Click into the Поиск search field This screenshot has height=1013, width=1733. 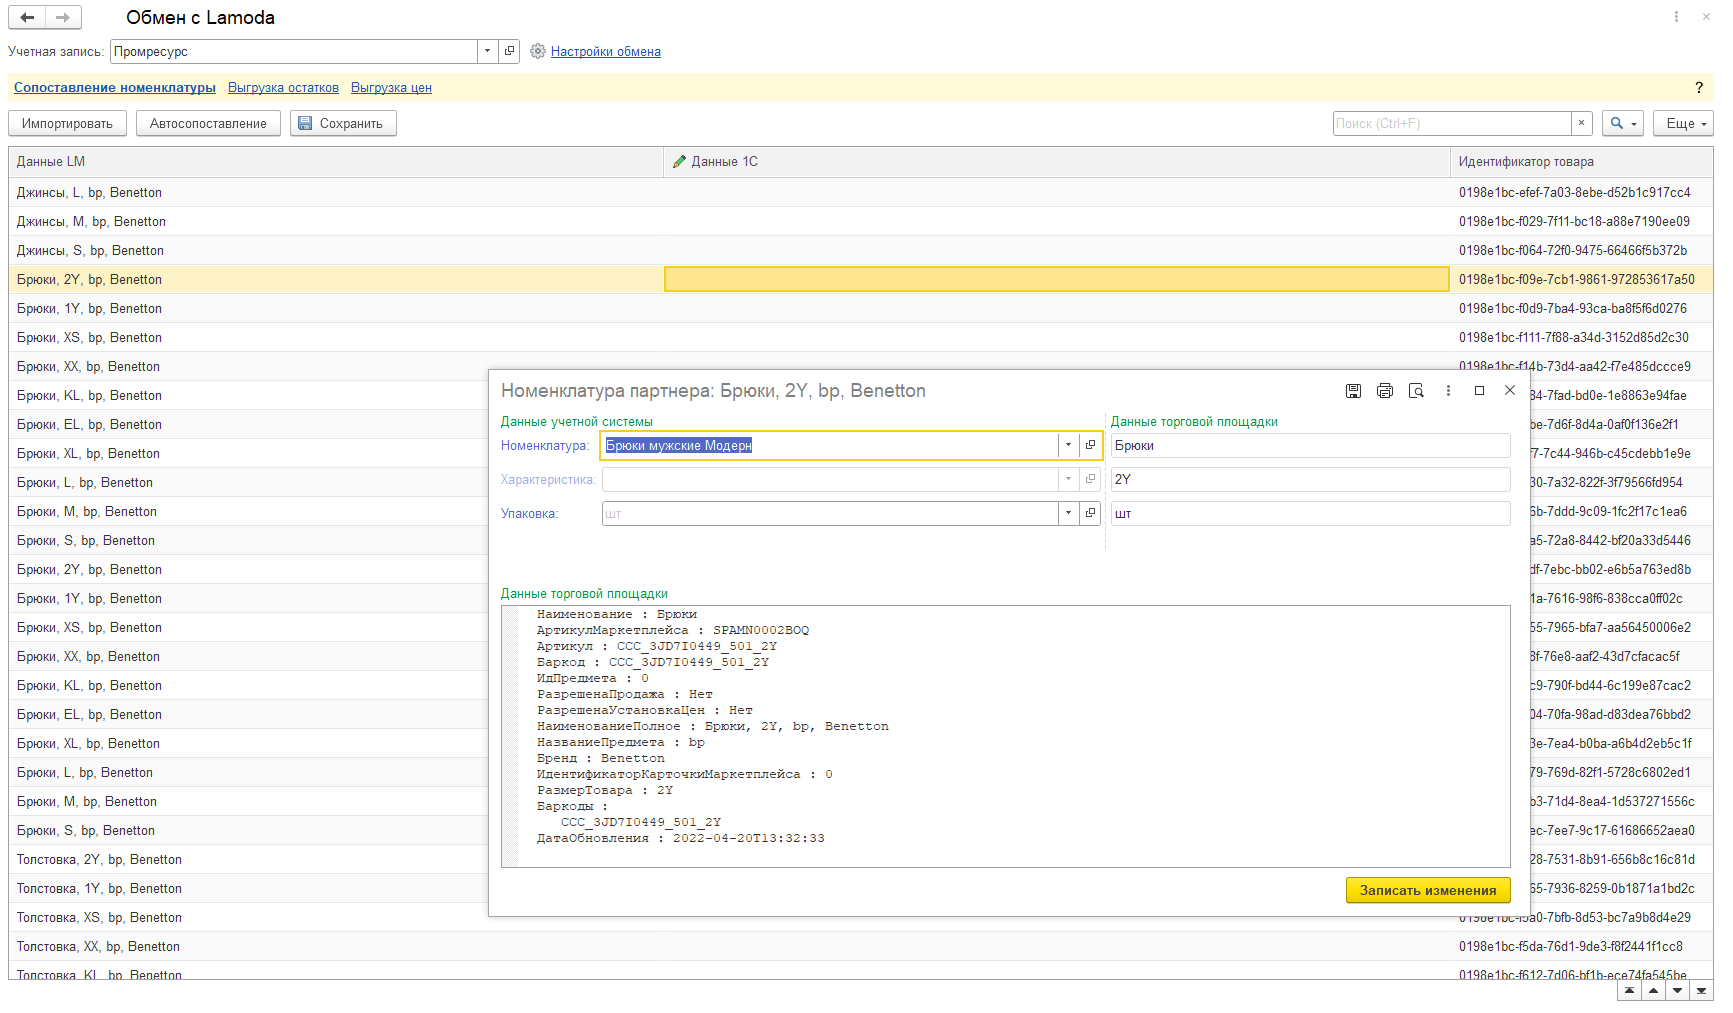click(x=1451, y=123)
